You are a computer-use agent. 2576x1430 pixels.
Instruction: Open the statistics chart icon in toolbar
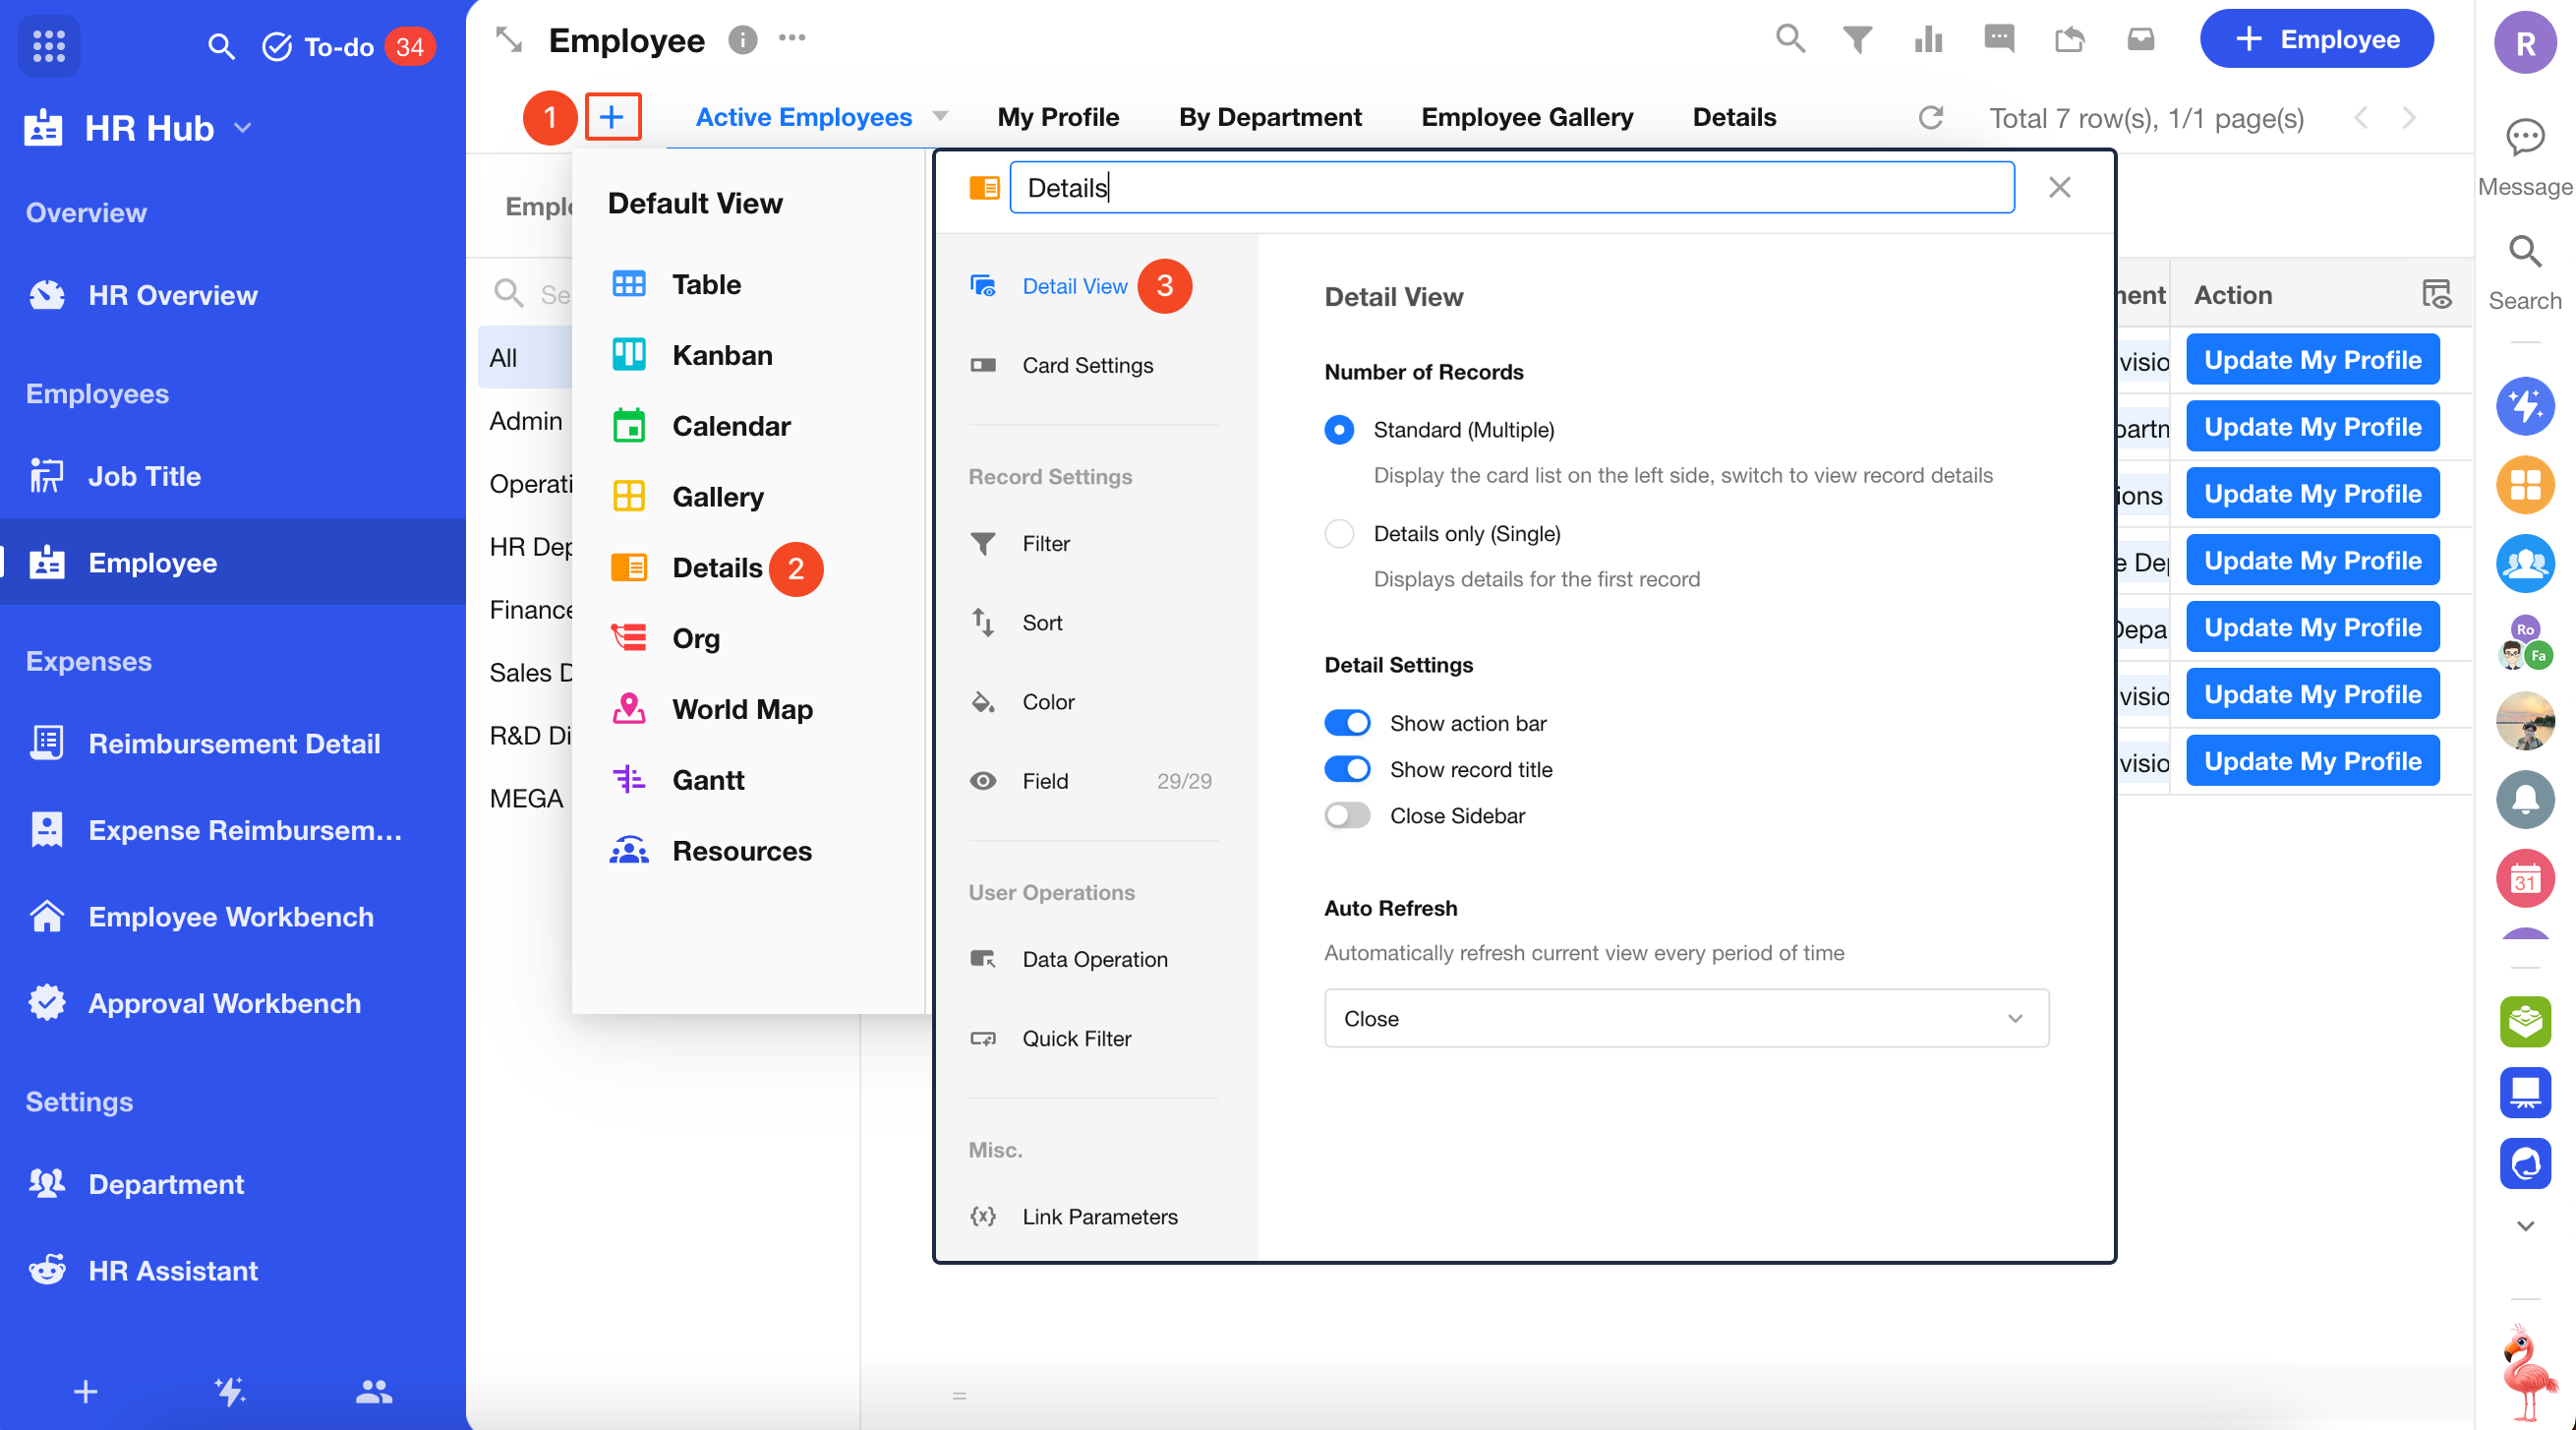click(x=1928, y=40)
